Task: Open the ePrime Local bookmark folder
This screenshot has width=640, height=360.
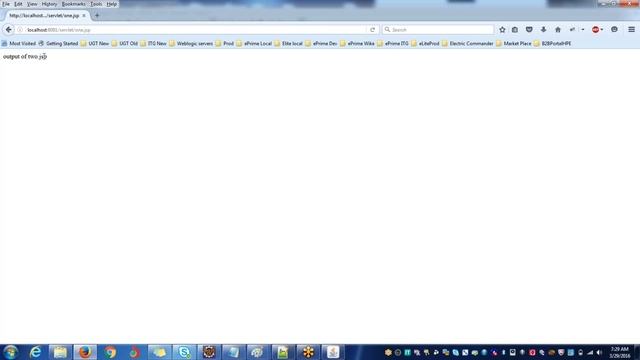Action: pos(254,43)
